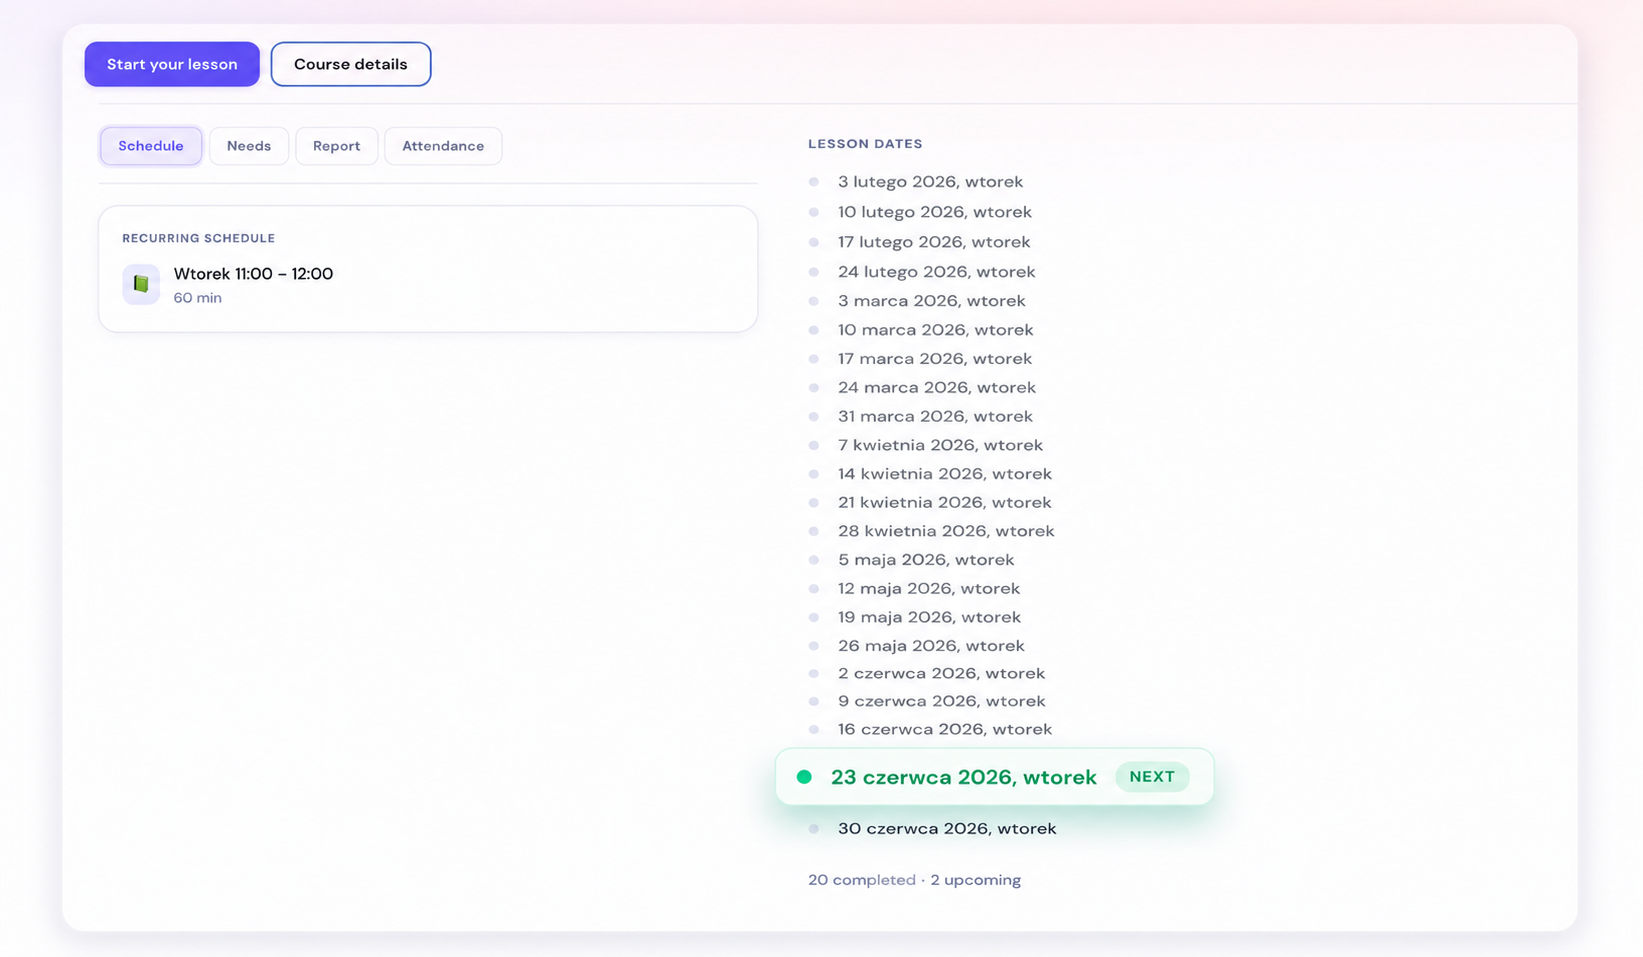Select lesson date 3 marca 2026, wtorek
Screen dimensions: 1643x957
932,301
